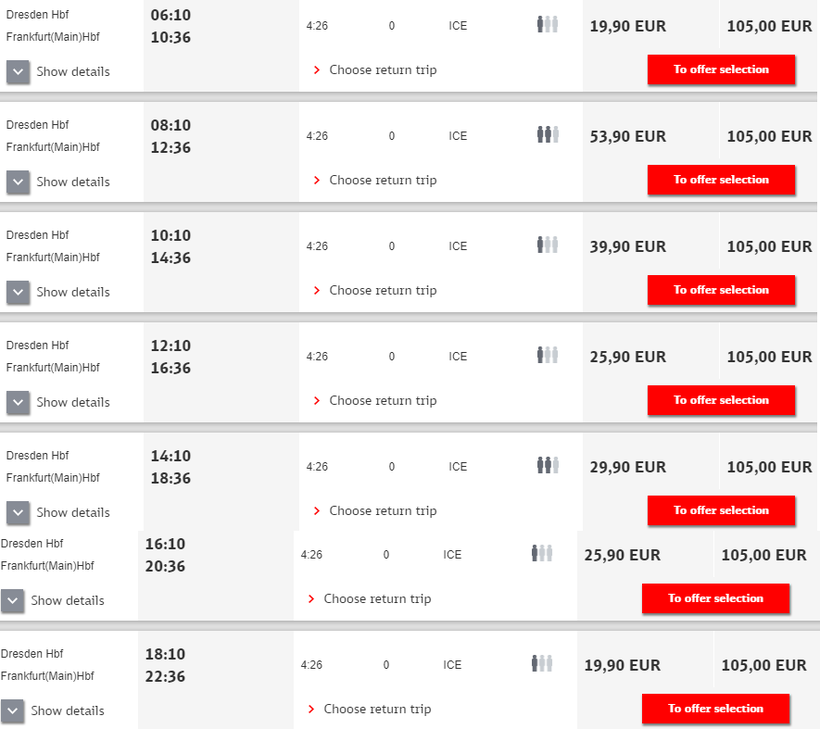This screenshot has width=820, height=729.
Task: Open offer selection for 08:10 train
Action: (x=721, y=180)
